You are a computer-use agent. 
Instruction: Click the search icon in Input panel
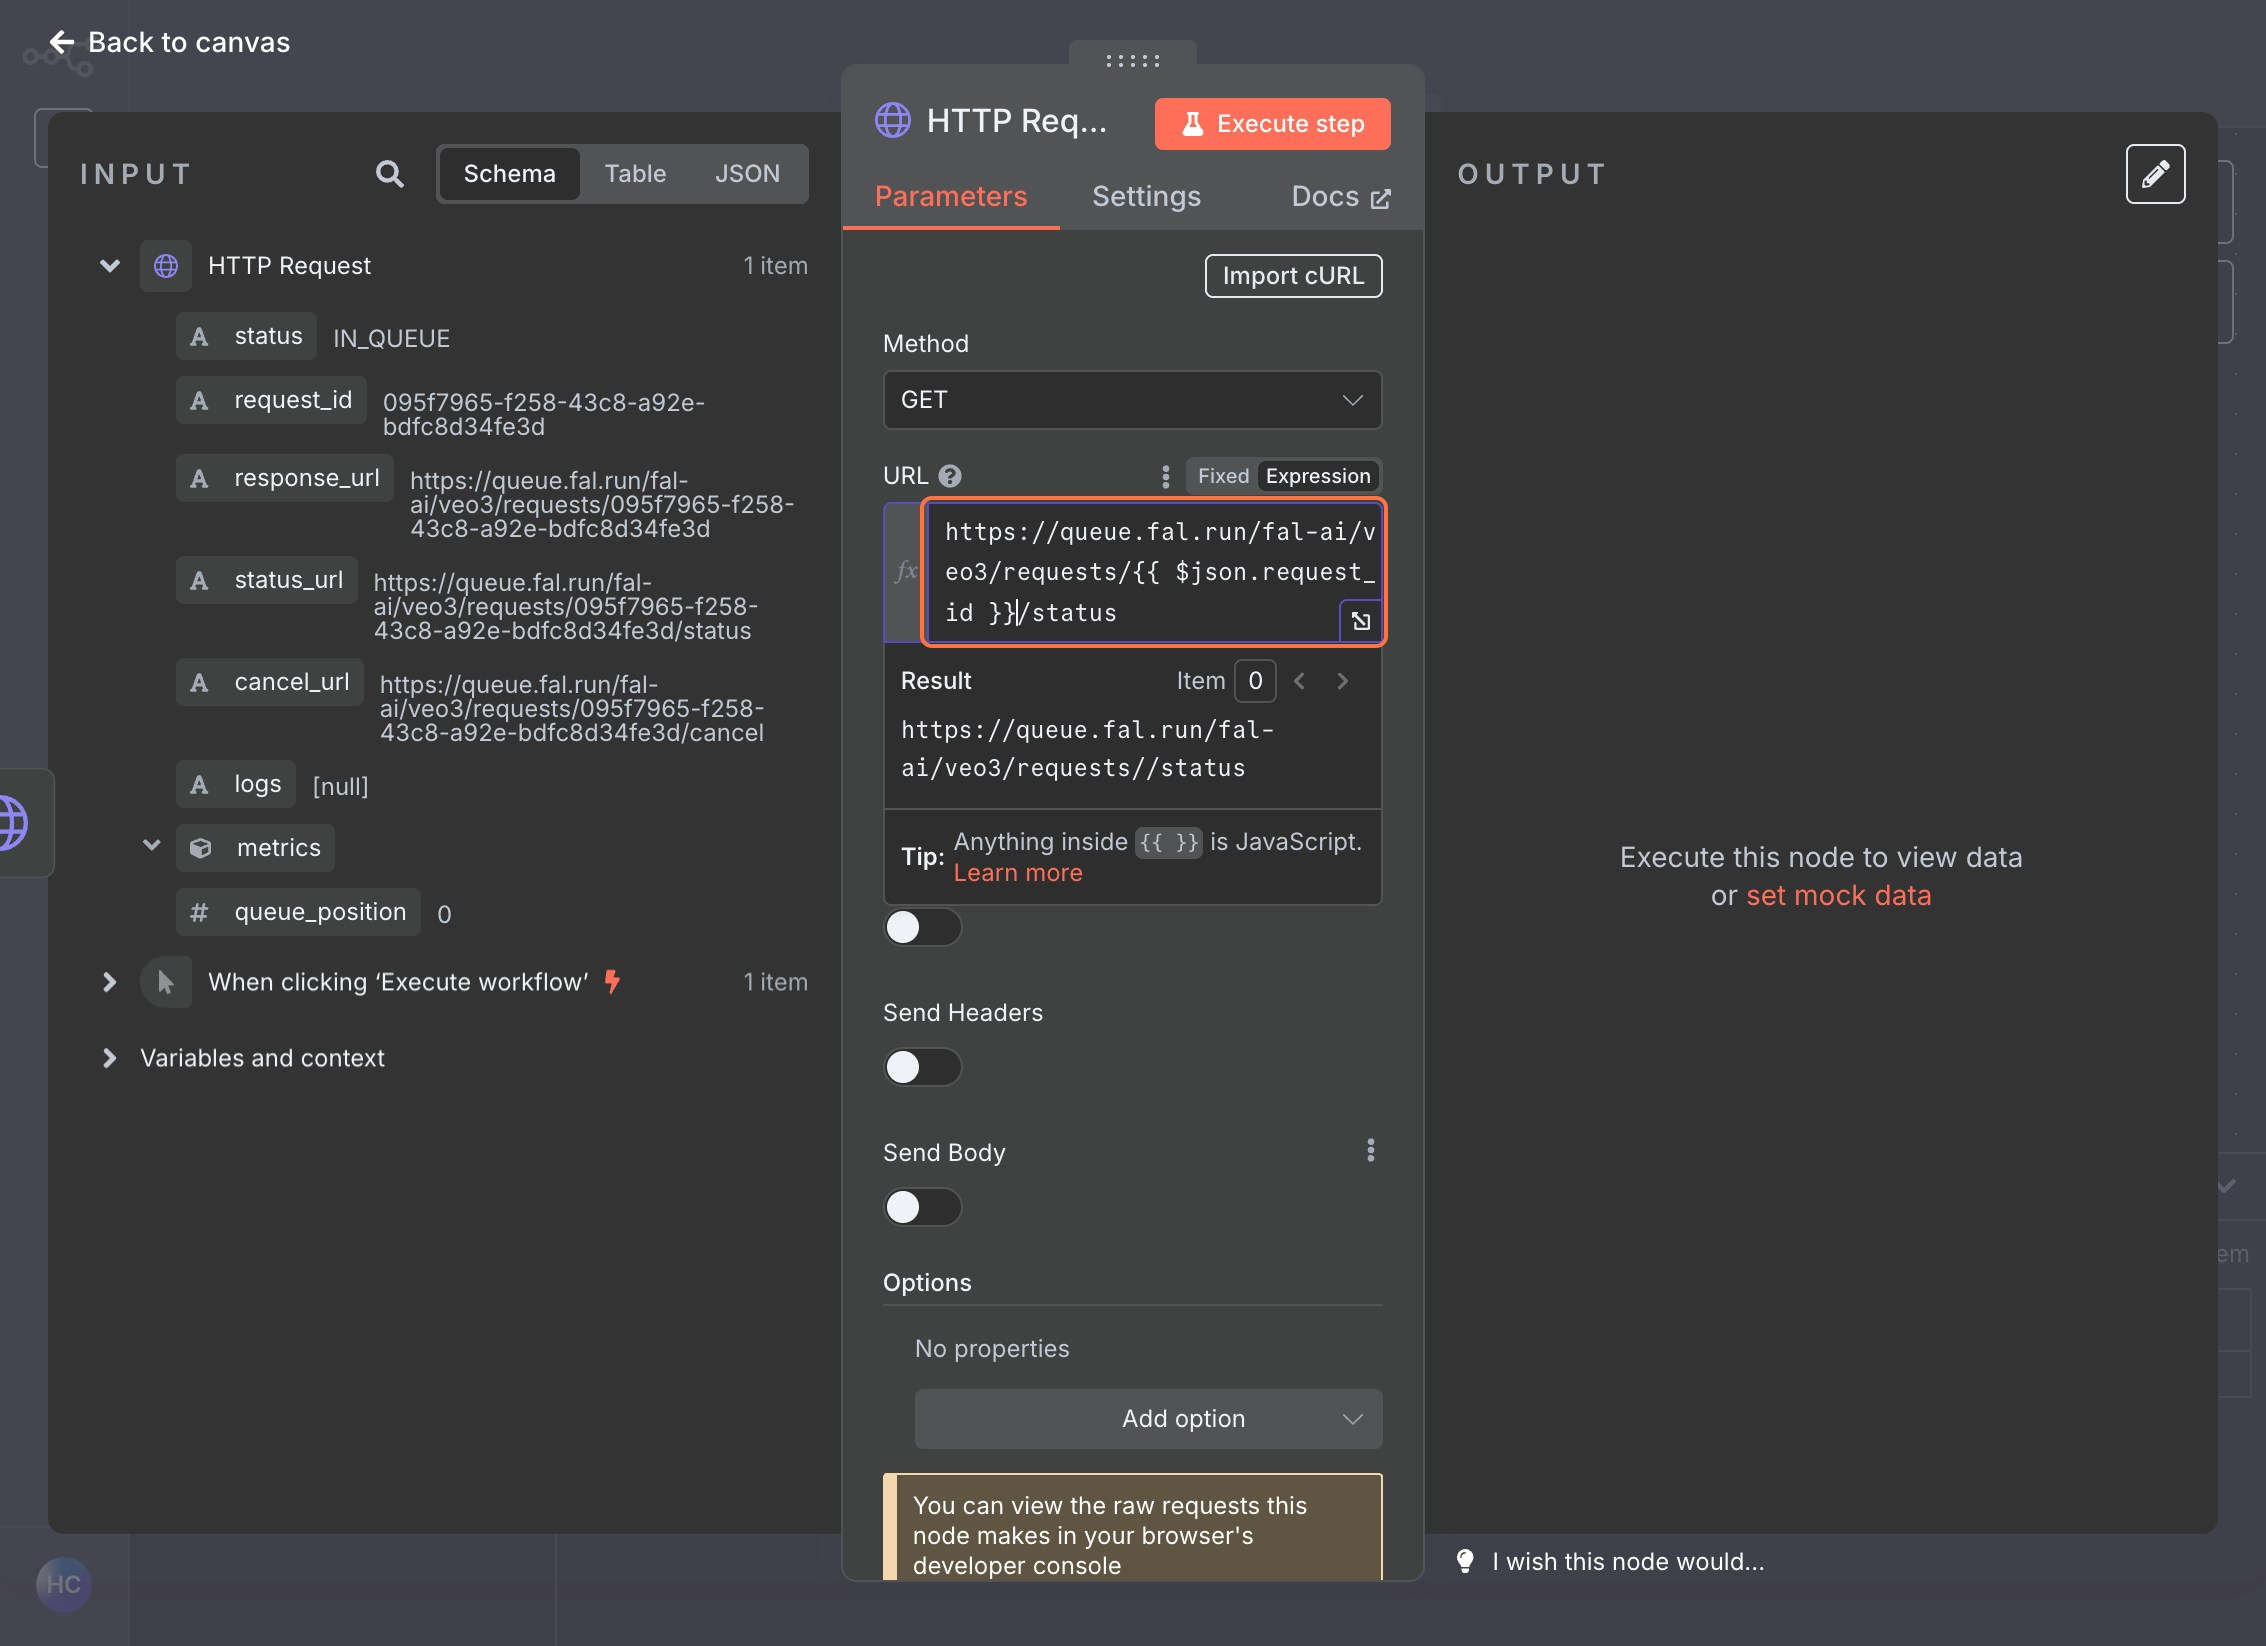point(389,174)
